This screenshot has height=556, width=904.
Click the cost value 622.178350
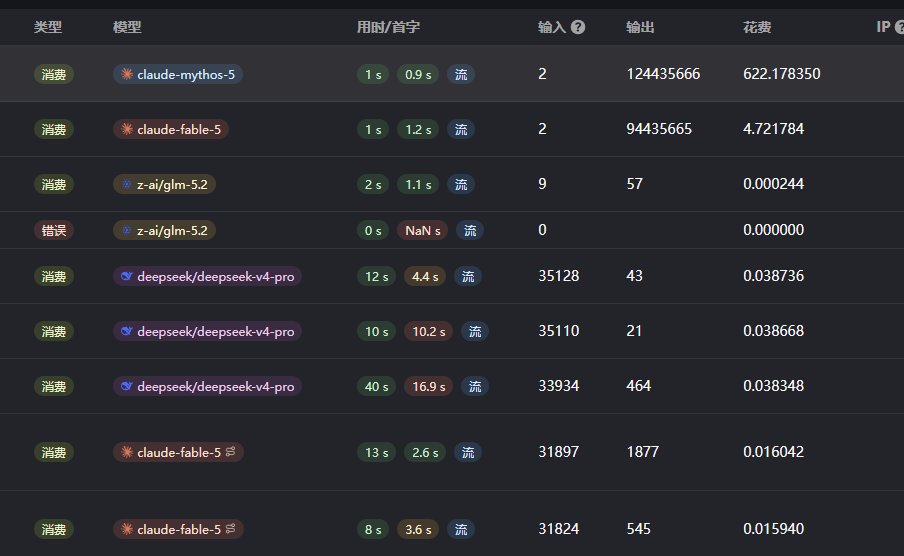(x=782, y=74)
